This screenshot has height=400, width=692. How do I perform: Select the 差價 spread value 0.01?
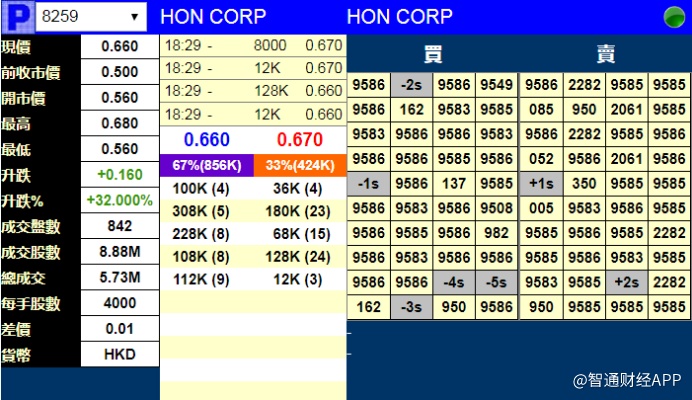coord(120,328)
